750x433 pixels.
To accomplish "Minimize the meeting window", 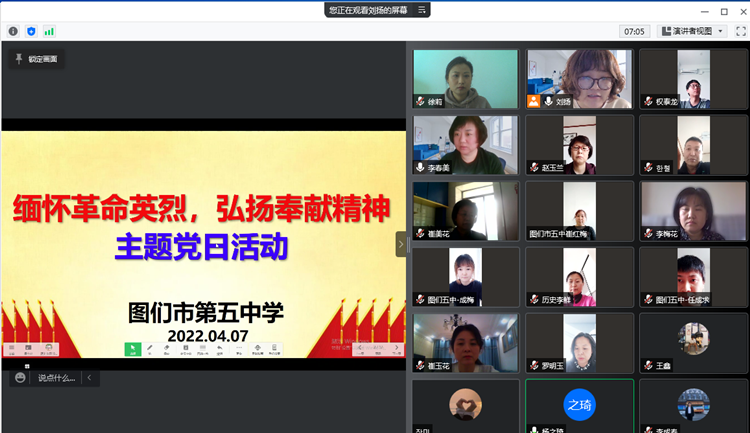I will coord(705,11).
